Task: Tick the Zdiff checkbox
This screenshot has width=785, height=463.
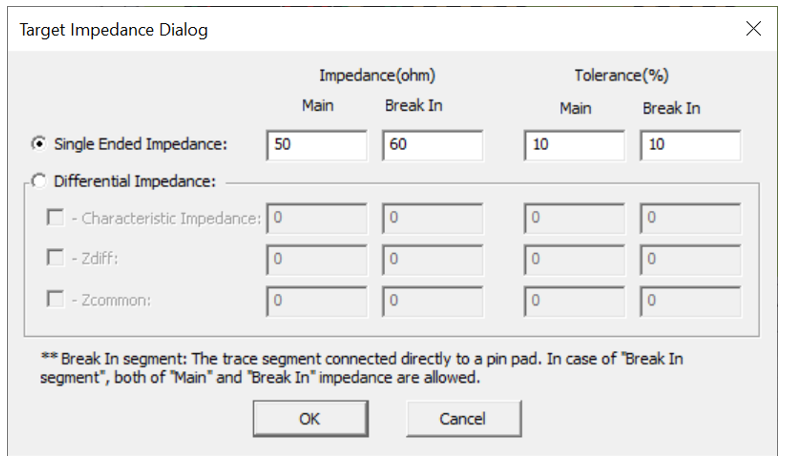Action: pyautogui.click(x=55, y=259)
